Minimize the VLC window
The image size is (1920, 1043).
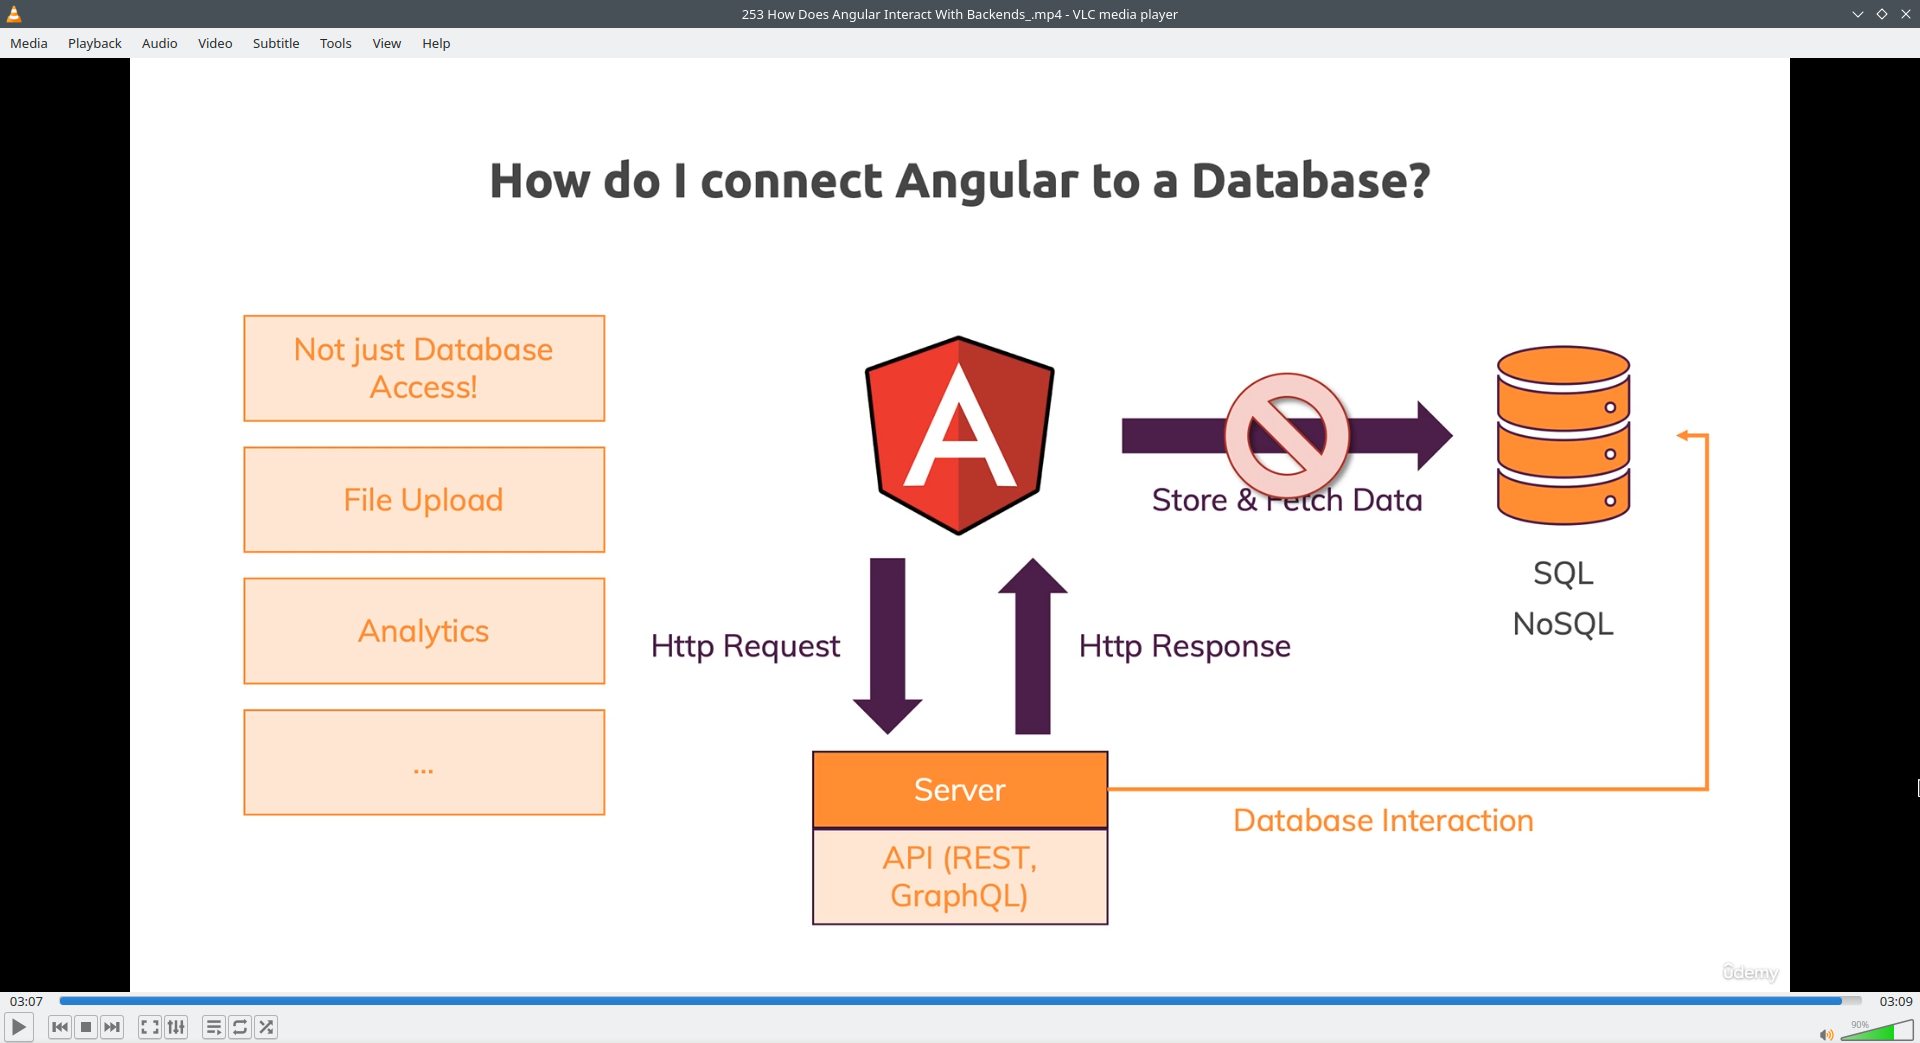(1858, 14)
